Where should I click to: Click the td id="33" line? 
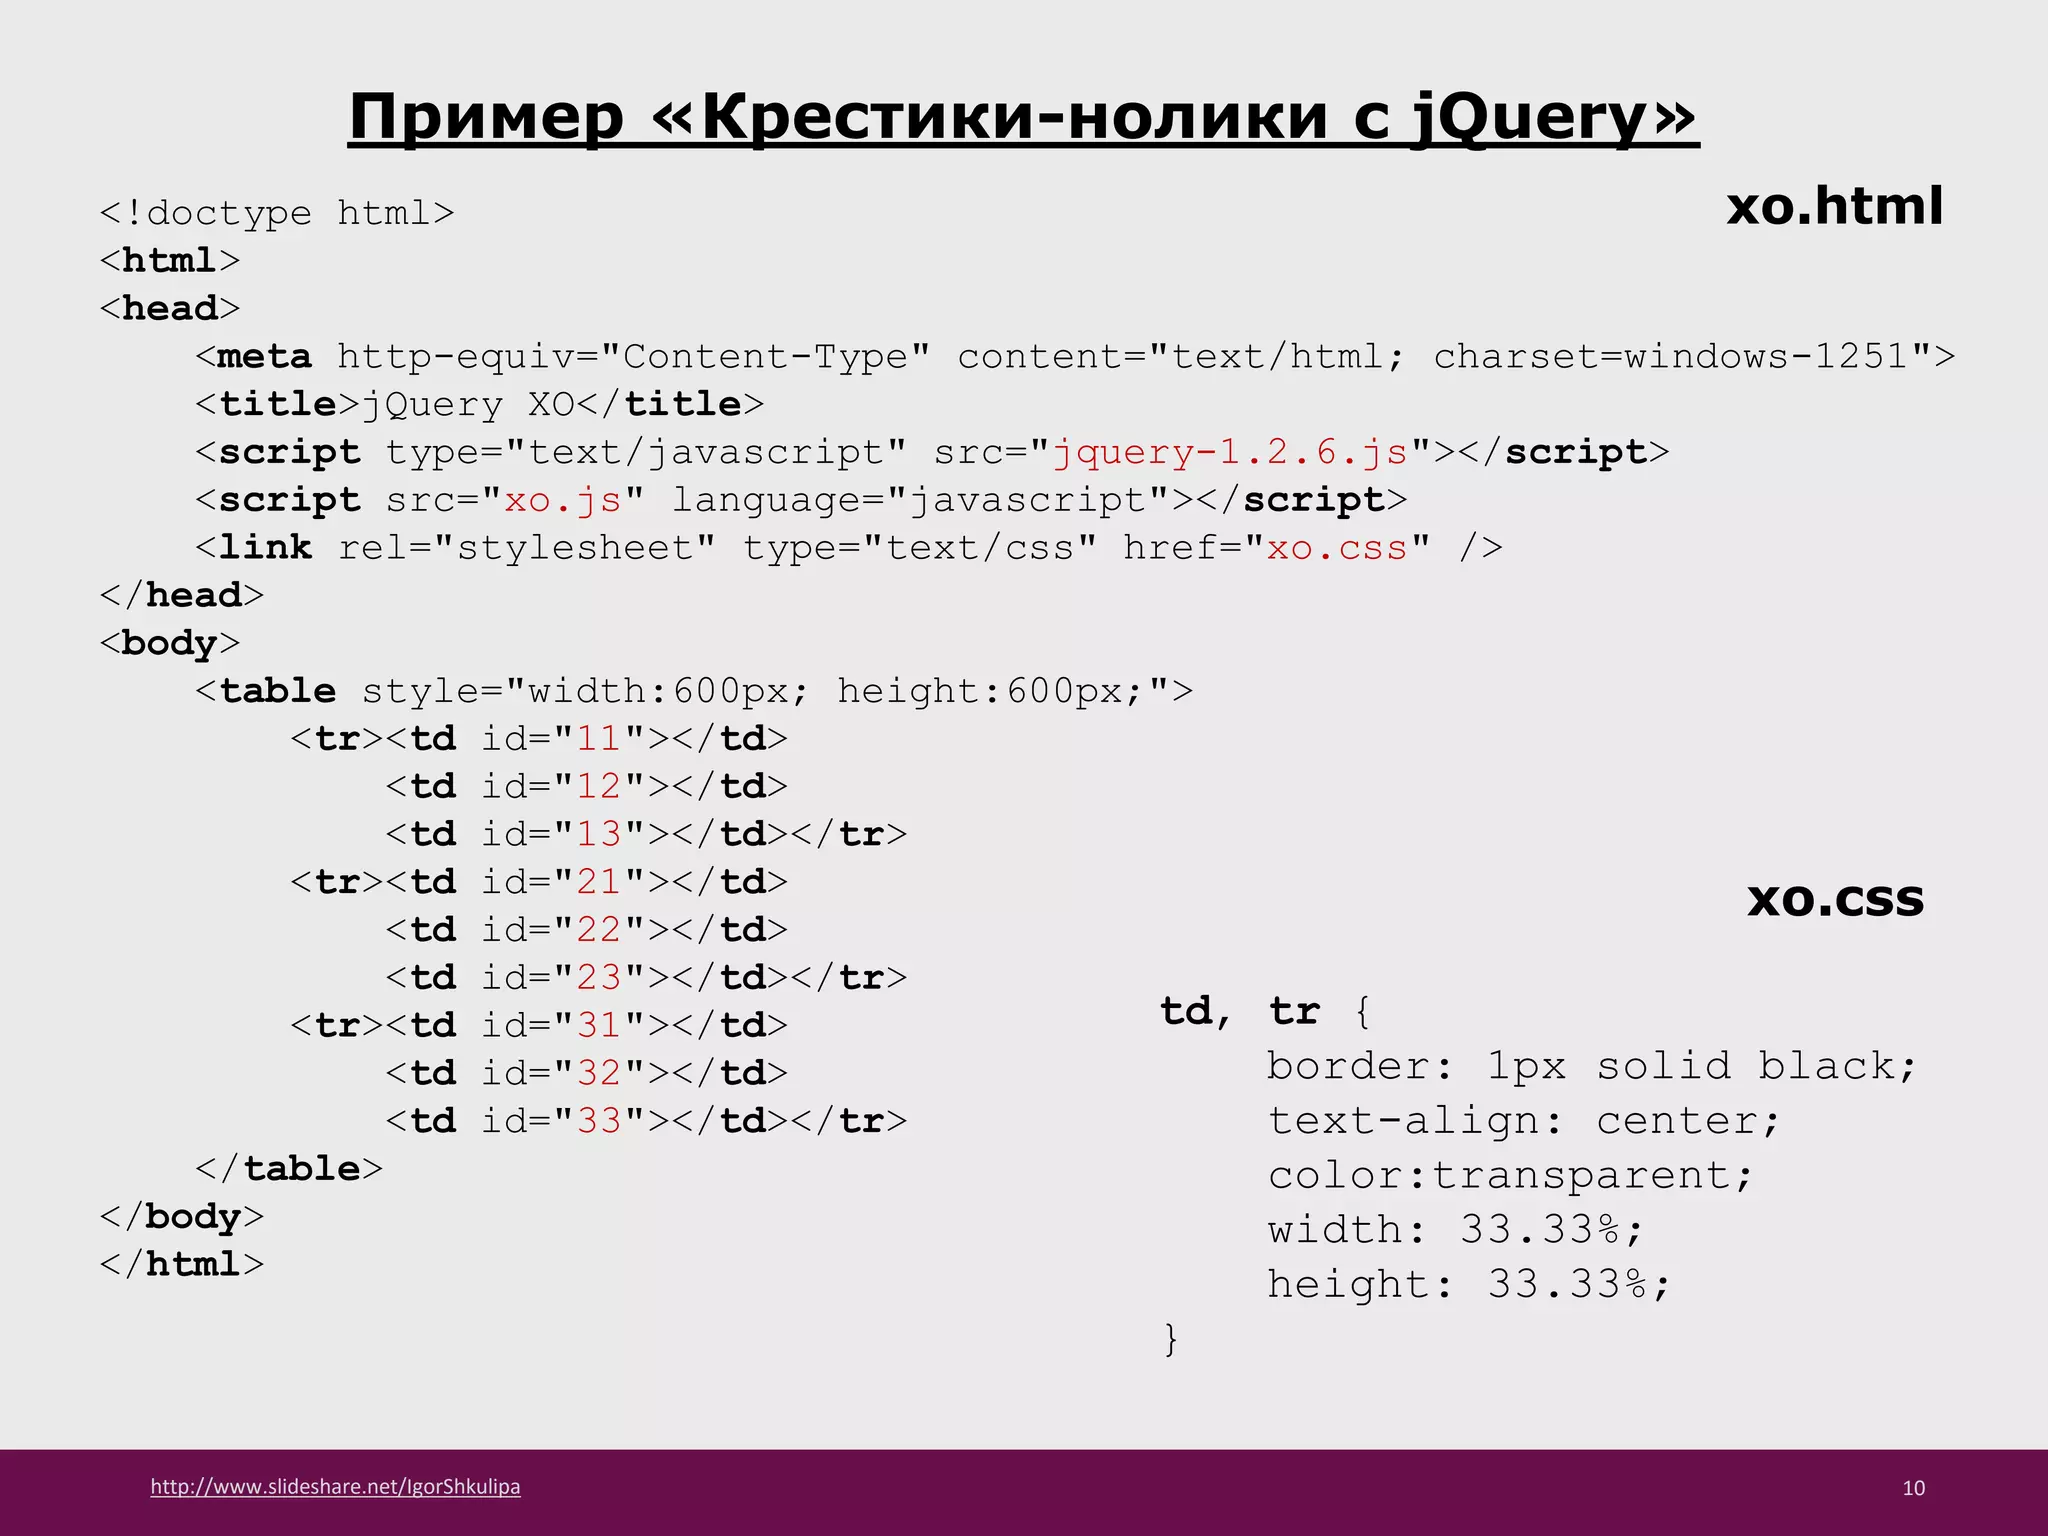pos(647,1121)
